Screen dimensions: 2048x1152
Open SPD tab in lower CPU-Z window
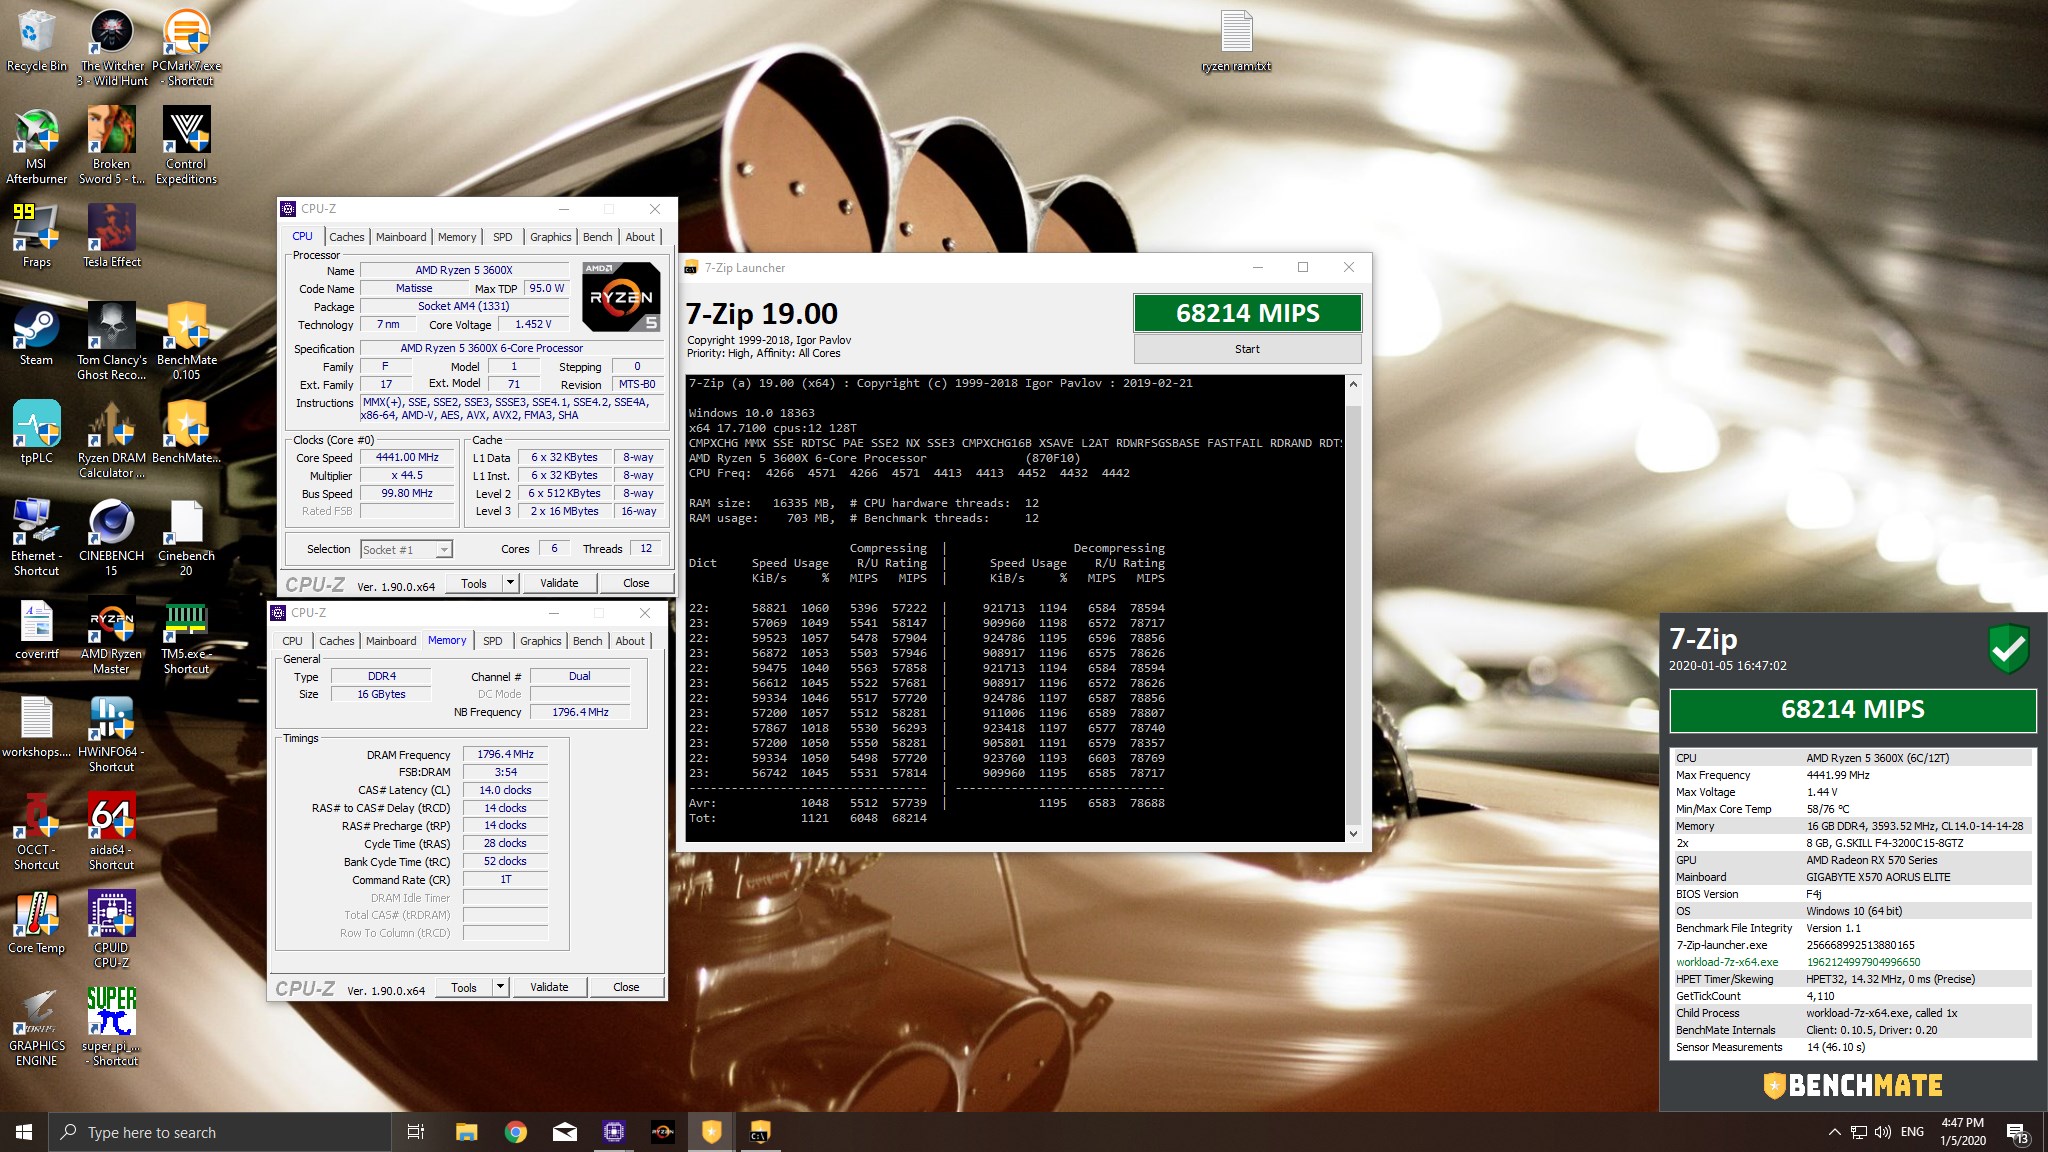[x=493, y=641]
